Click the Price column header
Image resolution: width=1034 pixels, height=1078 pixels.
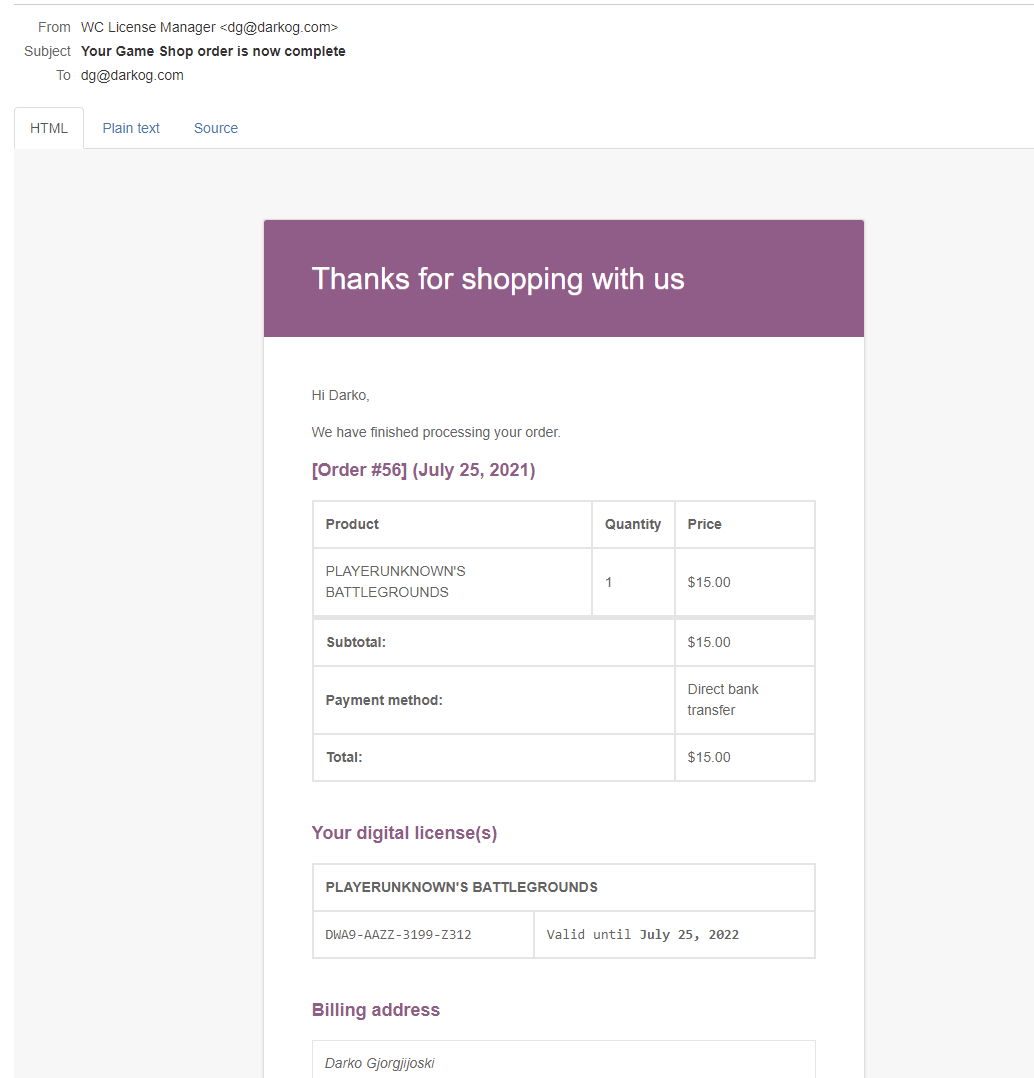pos(704,524)
